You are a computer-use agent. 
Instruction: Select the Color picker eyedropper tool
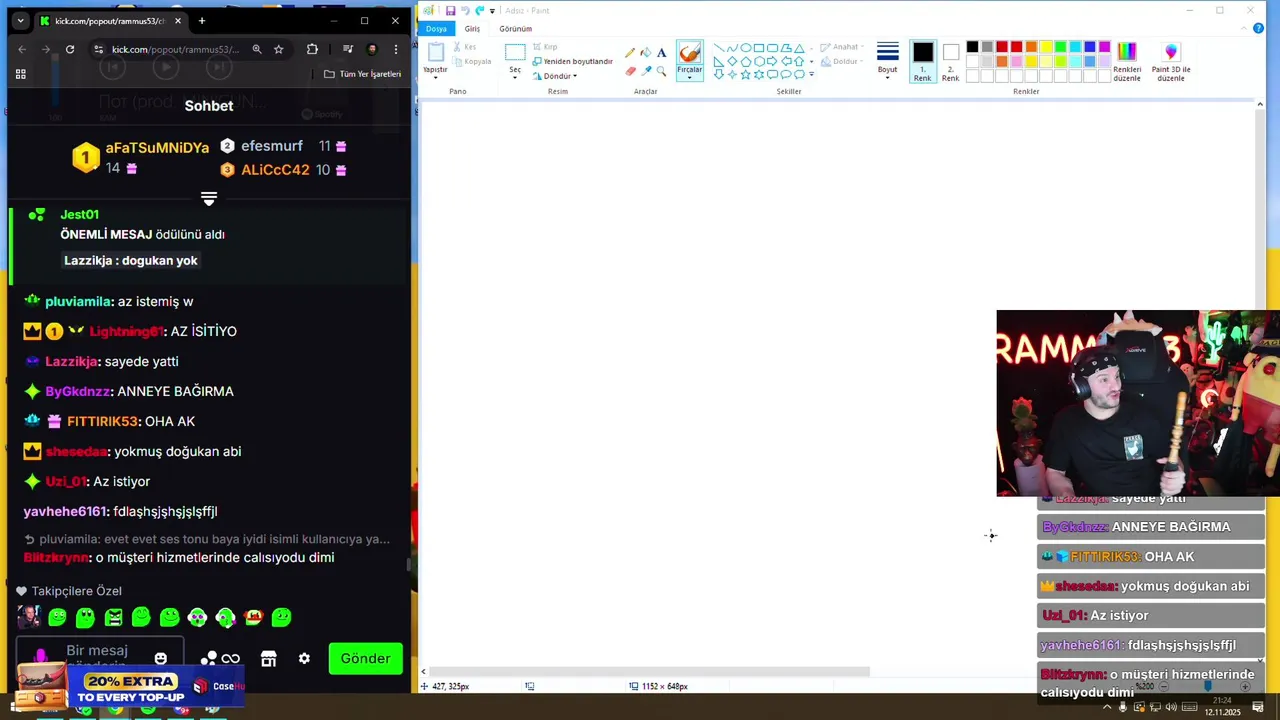[645, 71]
